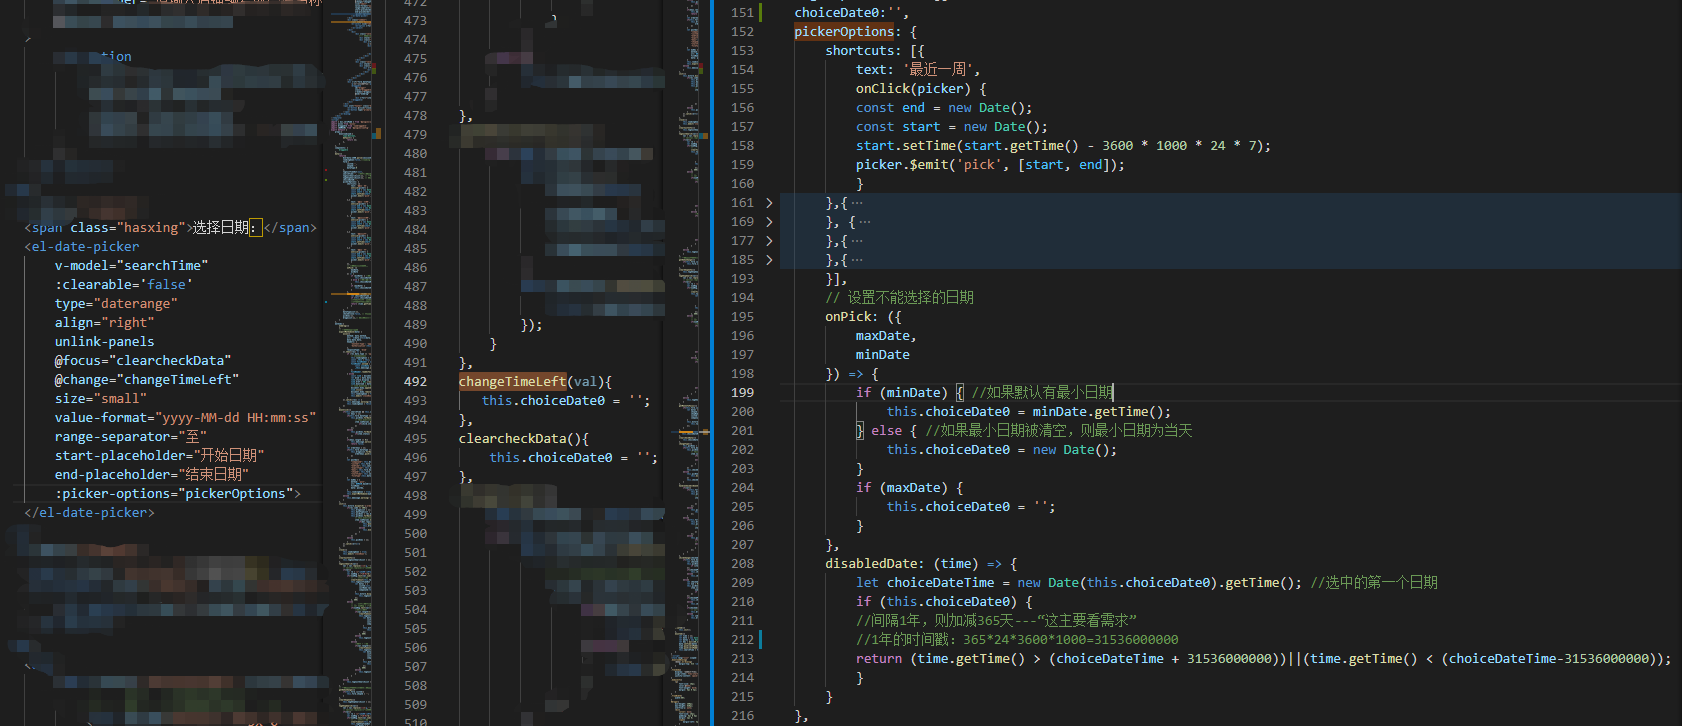Click the opening <el-date-picker tag
This screenshot has height=726, width=1682.
coord(82,247)
